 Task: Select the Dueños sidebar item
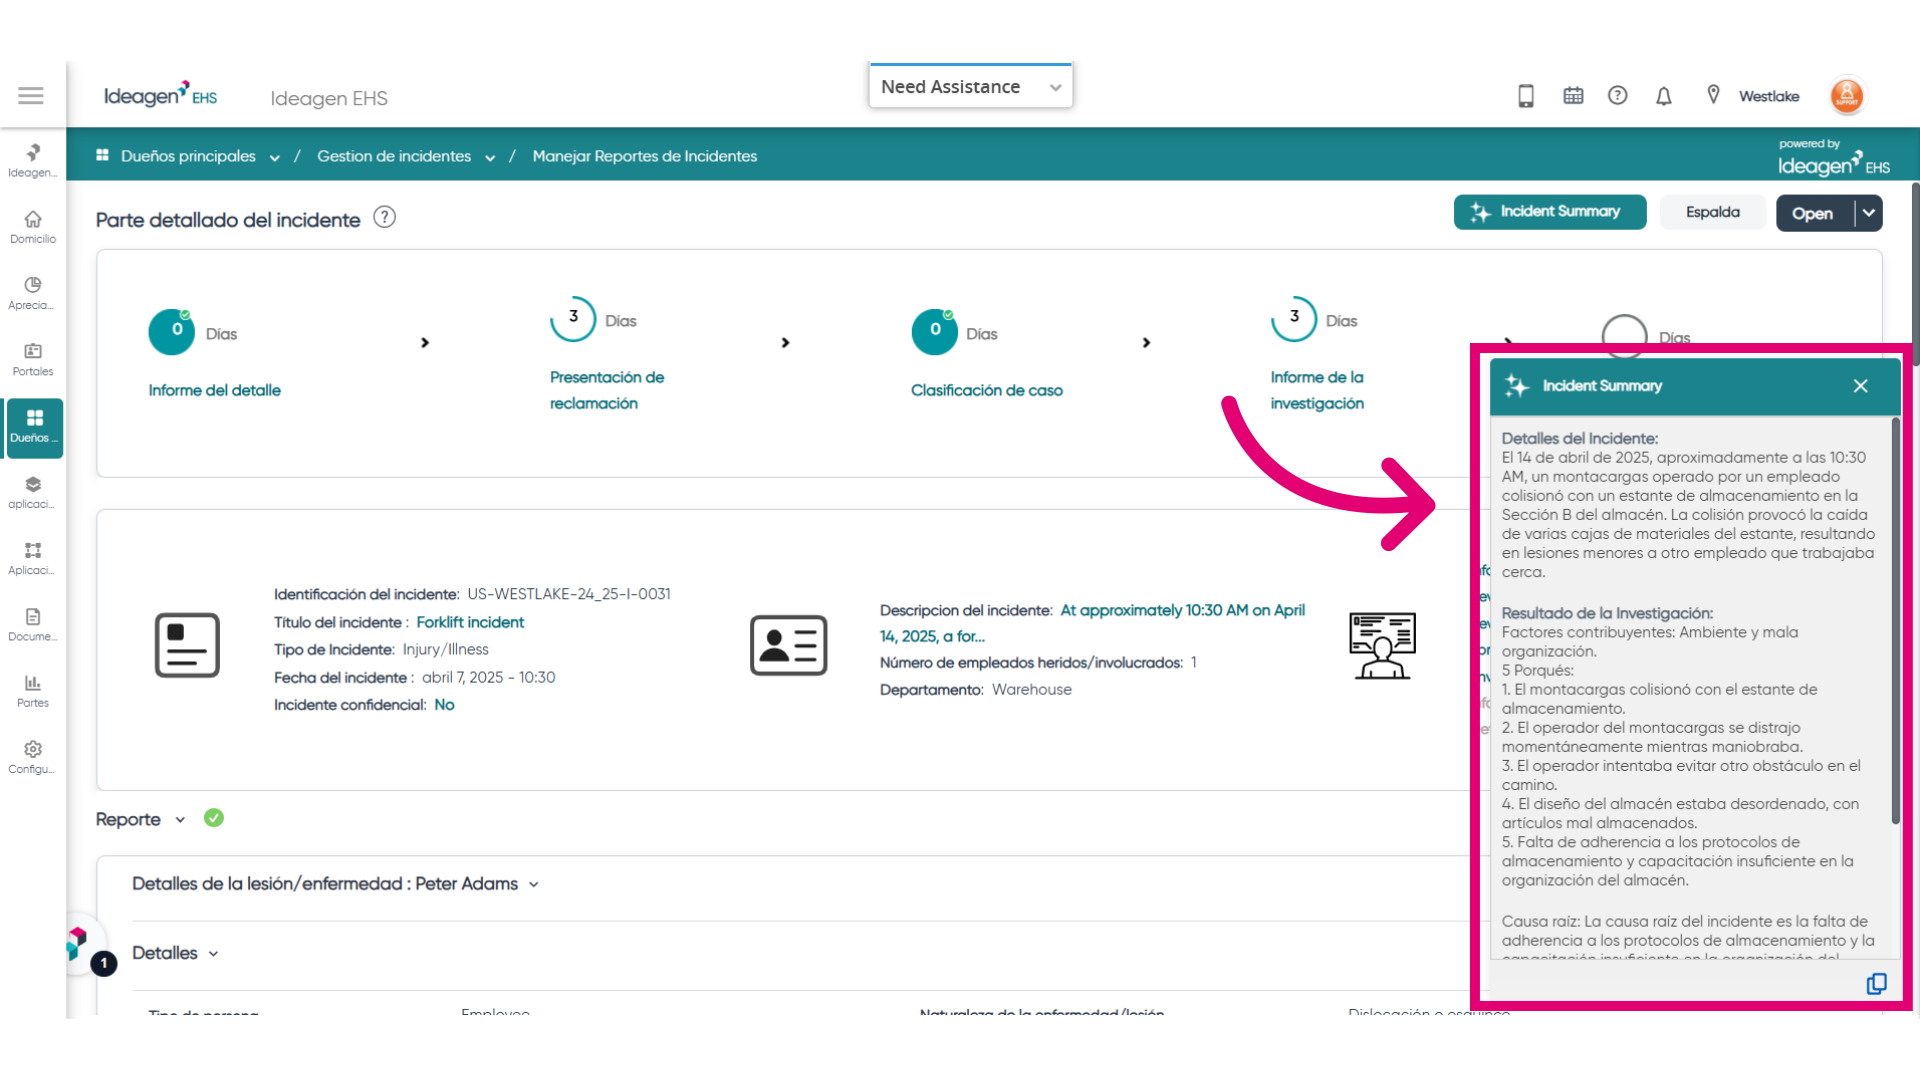tap(34, 427)
